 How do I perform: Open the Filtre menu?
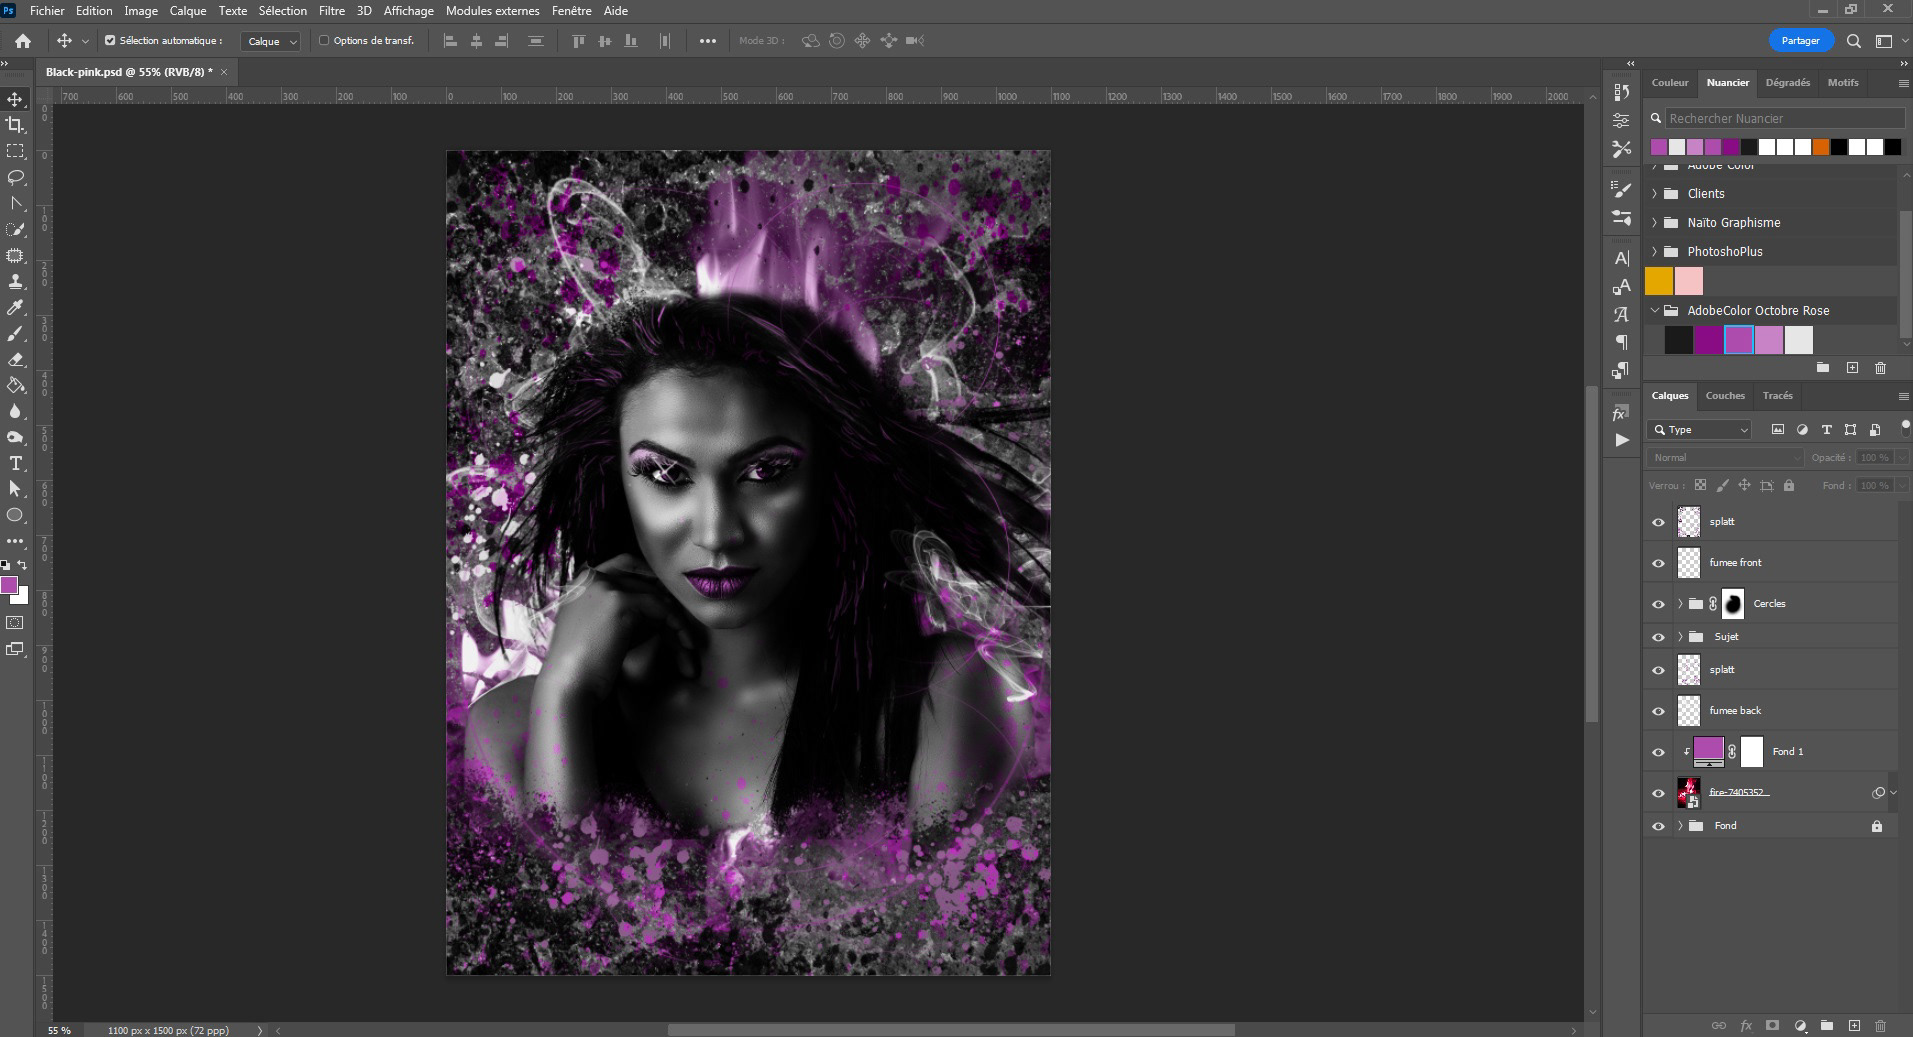coord(331,11)
